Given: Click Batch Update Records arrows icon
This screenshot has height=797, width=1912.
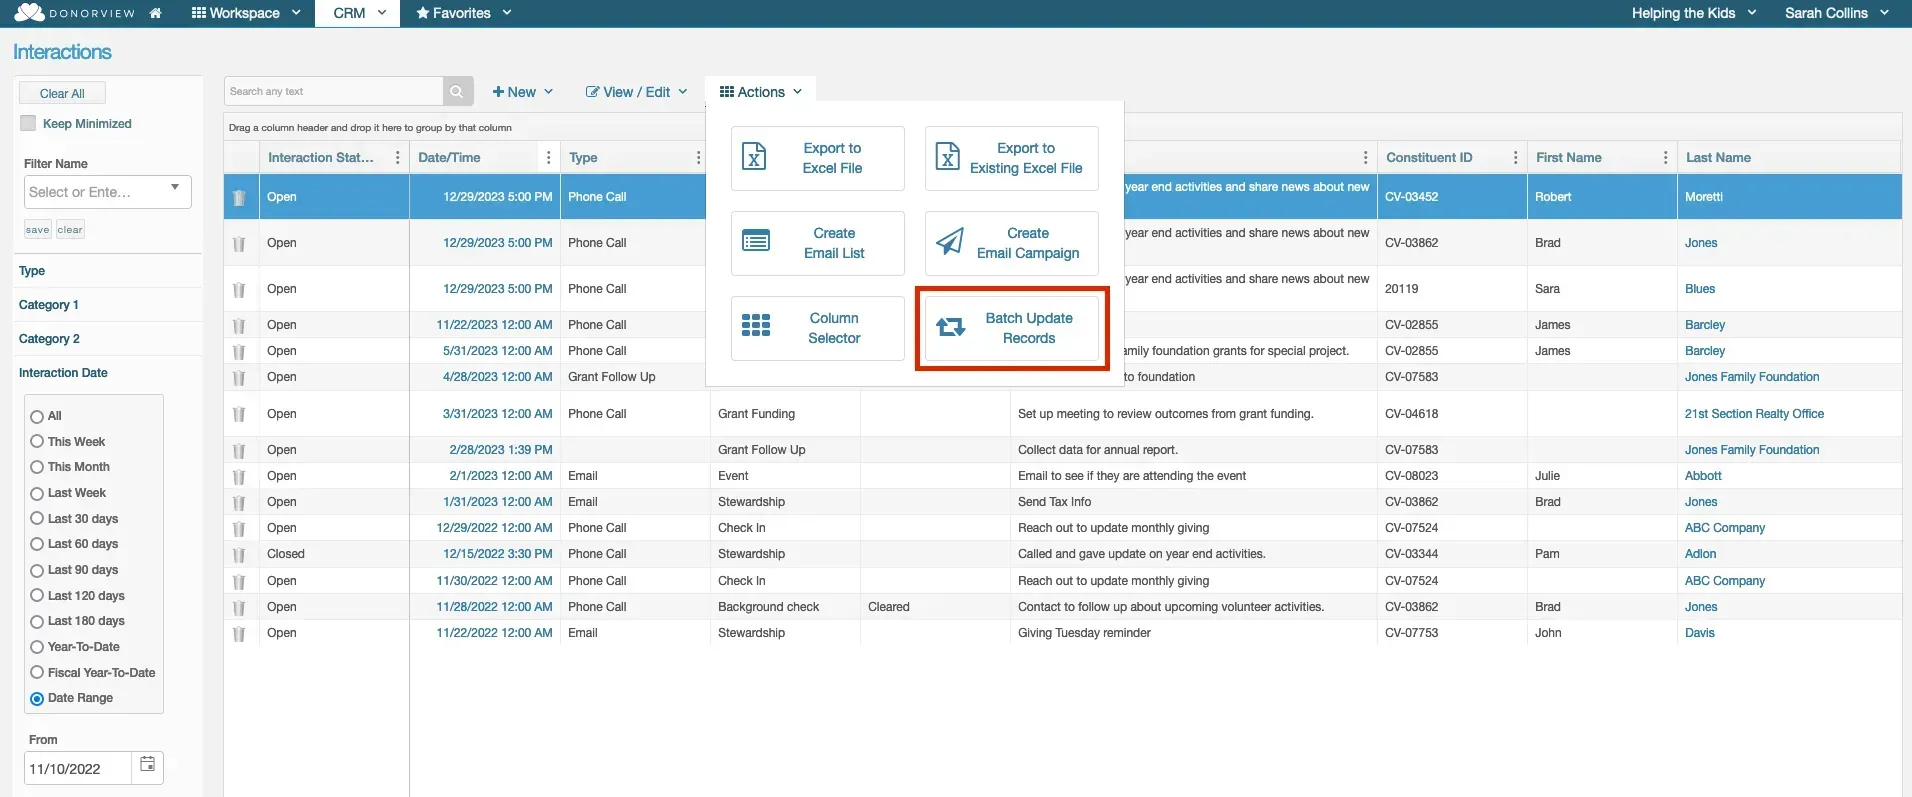Looking at the screenshot, I should click(x=951, y=327).
